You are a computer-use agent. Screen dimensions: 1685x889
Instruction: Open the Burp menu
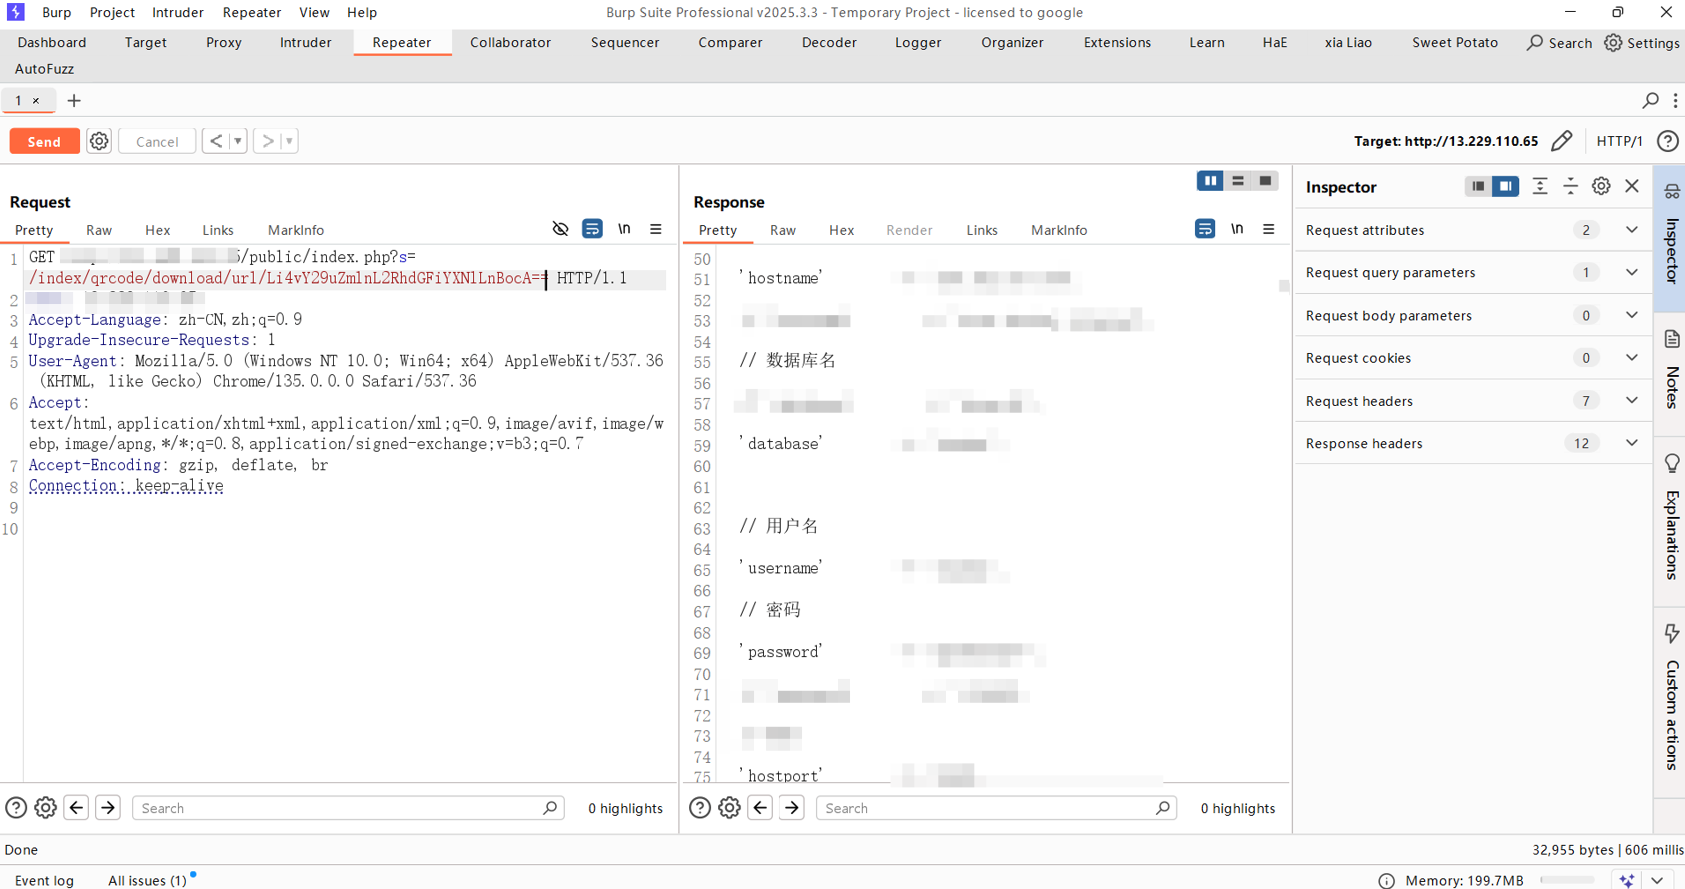click(x=57, y=12)
